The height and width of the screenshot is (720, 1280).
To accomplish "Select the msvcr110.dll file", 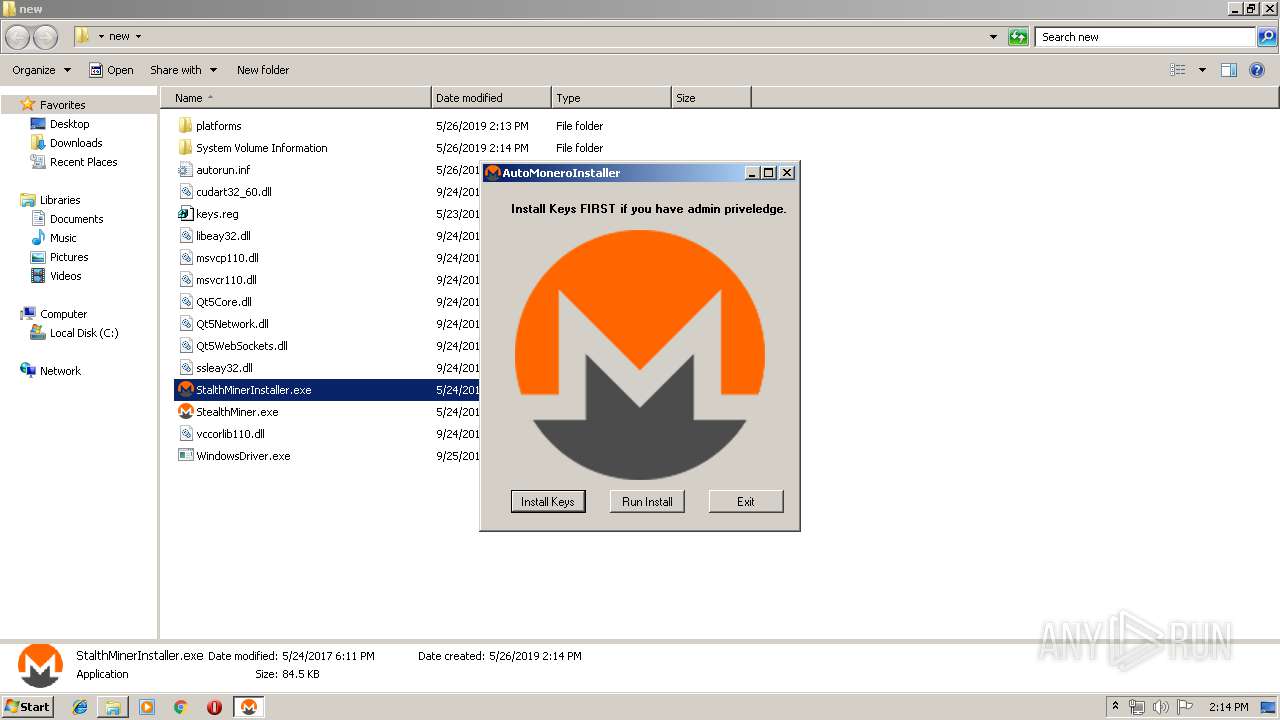I will (x=226, y=280).
